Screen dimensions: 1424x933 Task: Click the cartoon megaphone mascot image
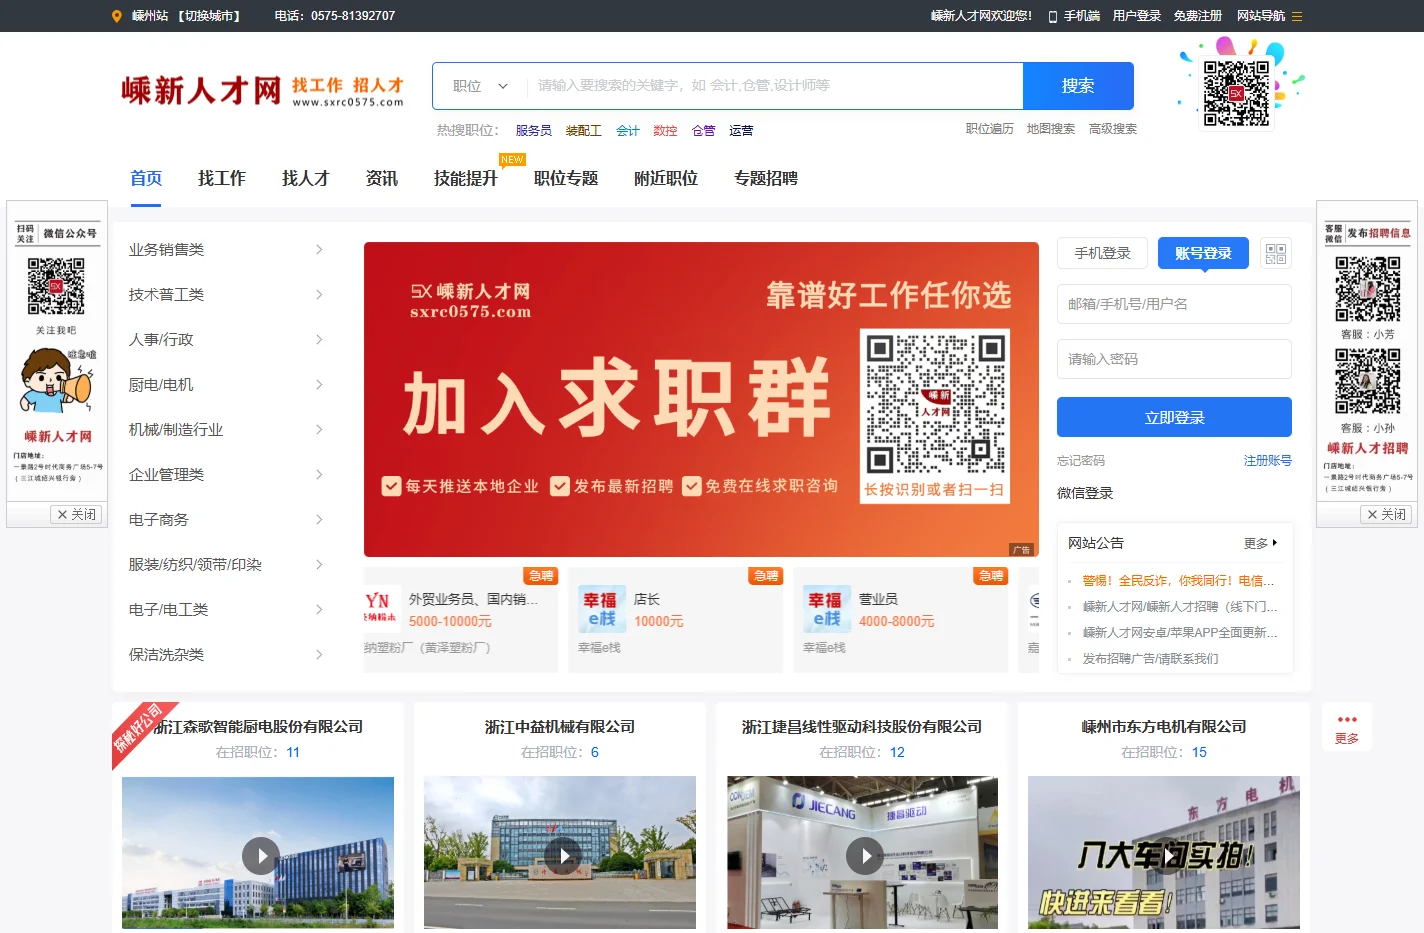(57, 381)
